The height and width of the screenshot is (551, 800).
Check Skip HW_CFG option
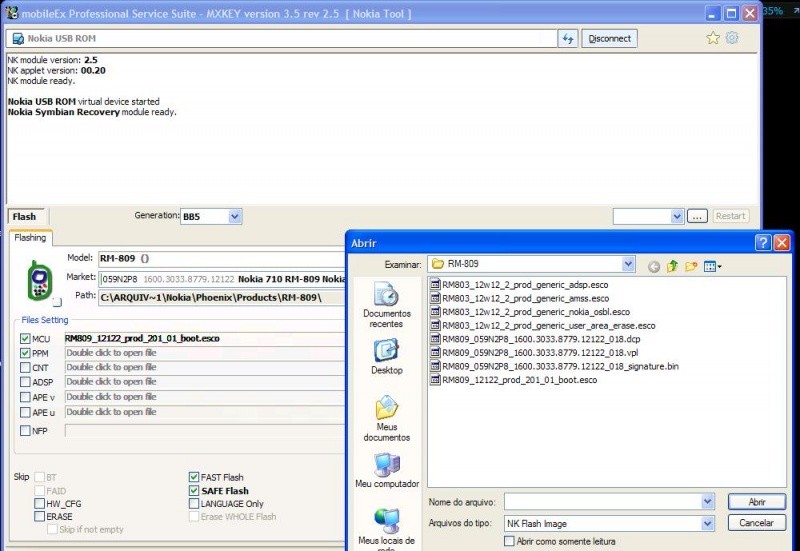pyautogui.click(x=39, y=504)
